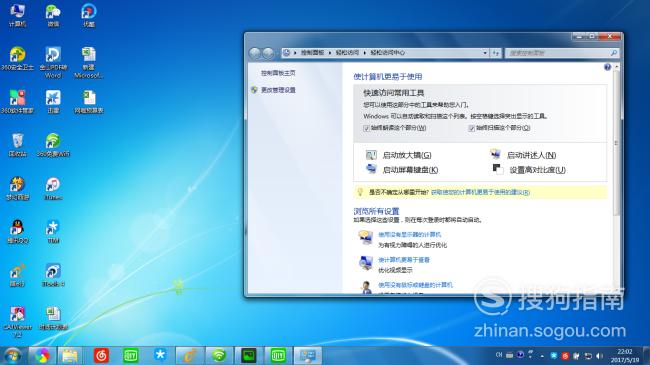The image size is (650, 365).
Task: Click the 轻松访问 breadcrumb segment
Action: pyautogui.click(x=347, y=53)
